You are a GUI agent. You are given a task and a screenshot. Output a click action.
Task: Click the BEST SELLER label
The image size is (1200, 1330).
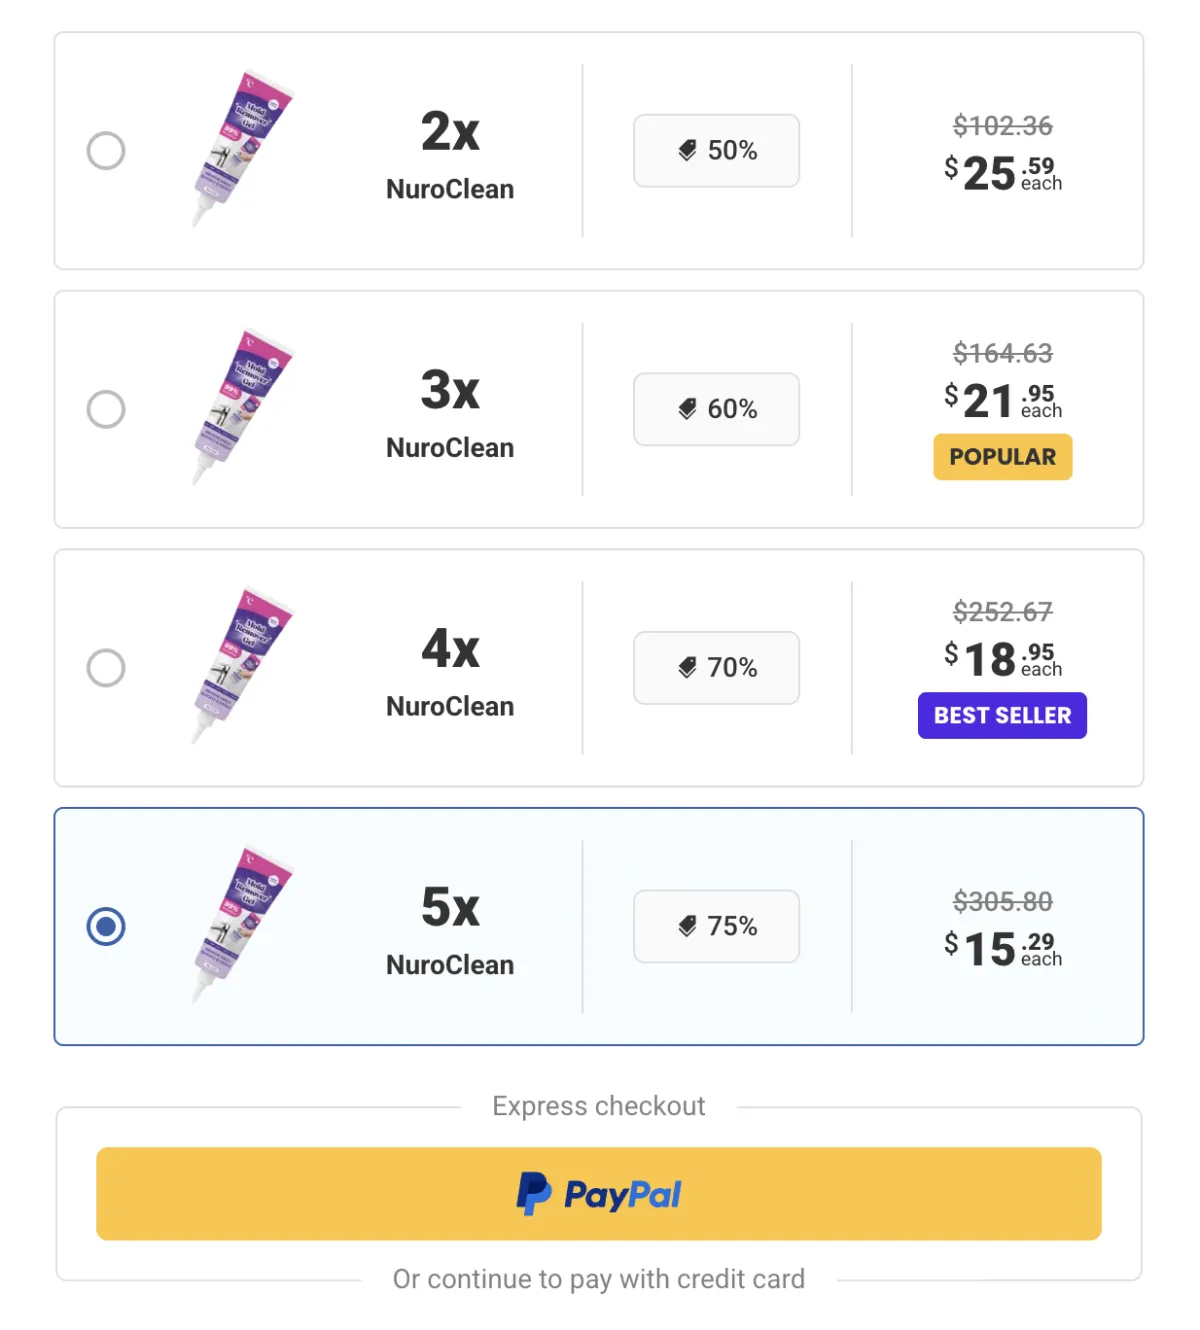click(x=1001, y=715)
